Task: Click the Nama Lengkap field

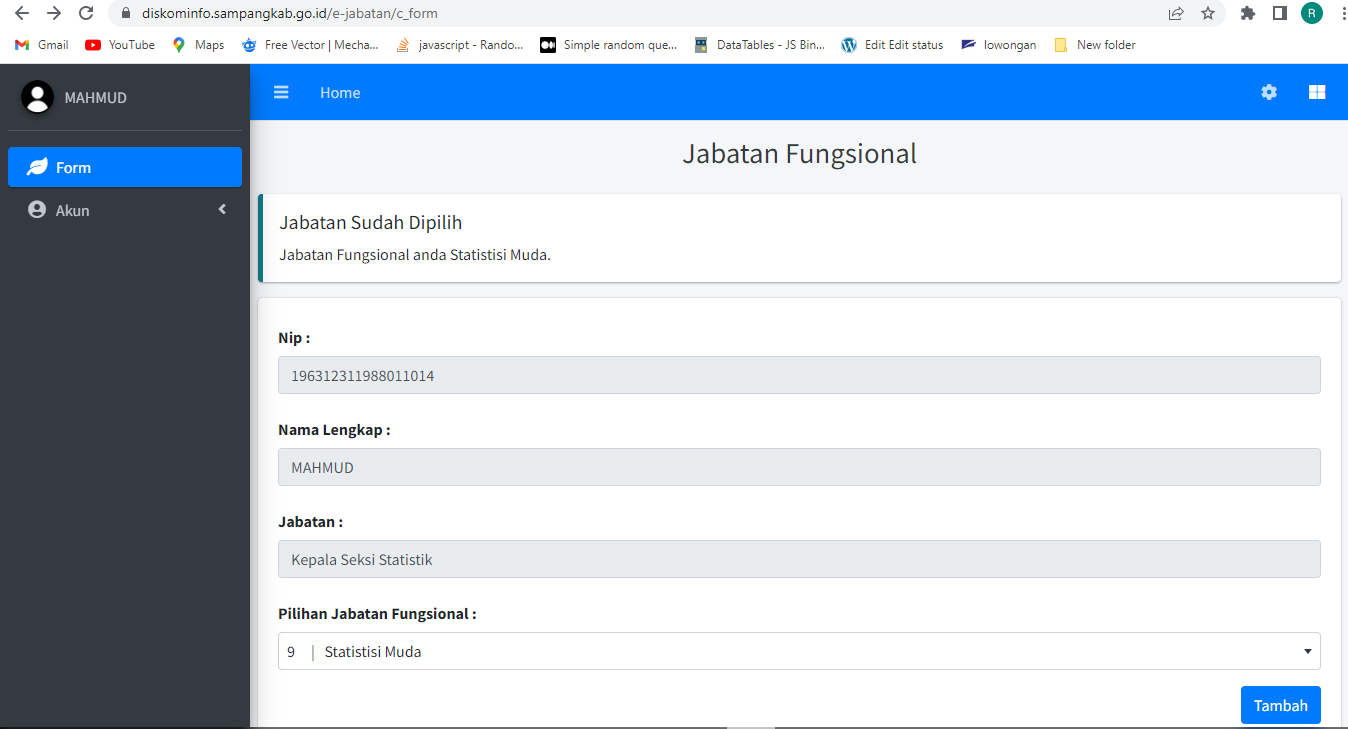Action: coord(798,467)
